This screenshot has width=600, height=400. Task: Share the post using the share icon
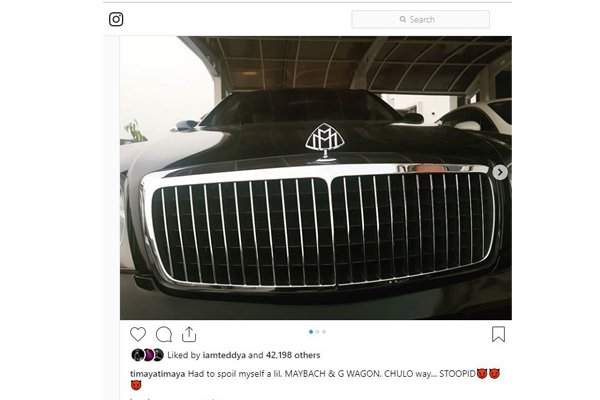[x=189, y=334]
